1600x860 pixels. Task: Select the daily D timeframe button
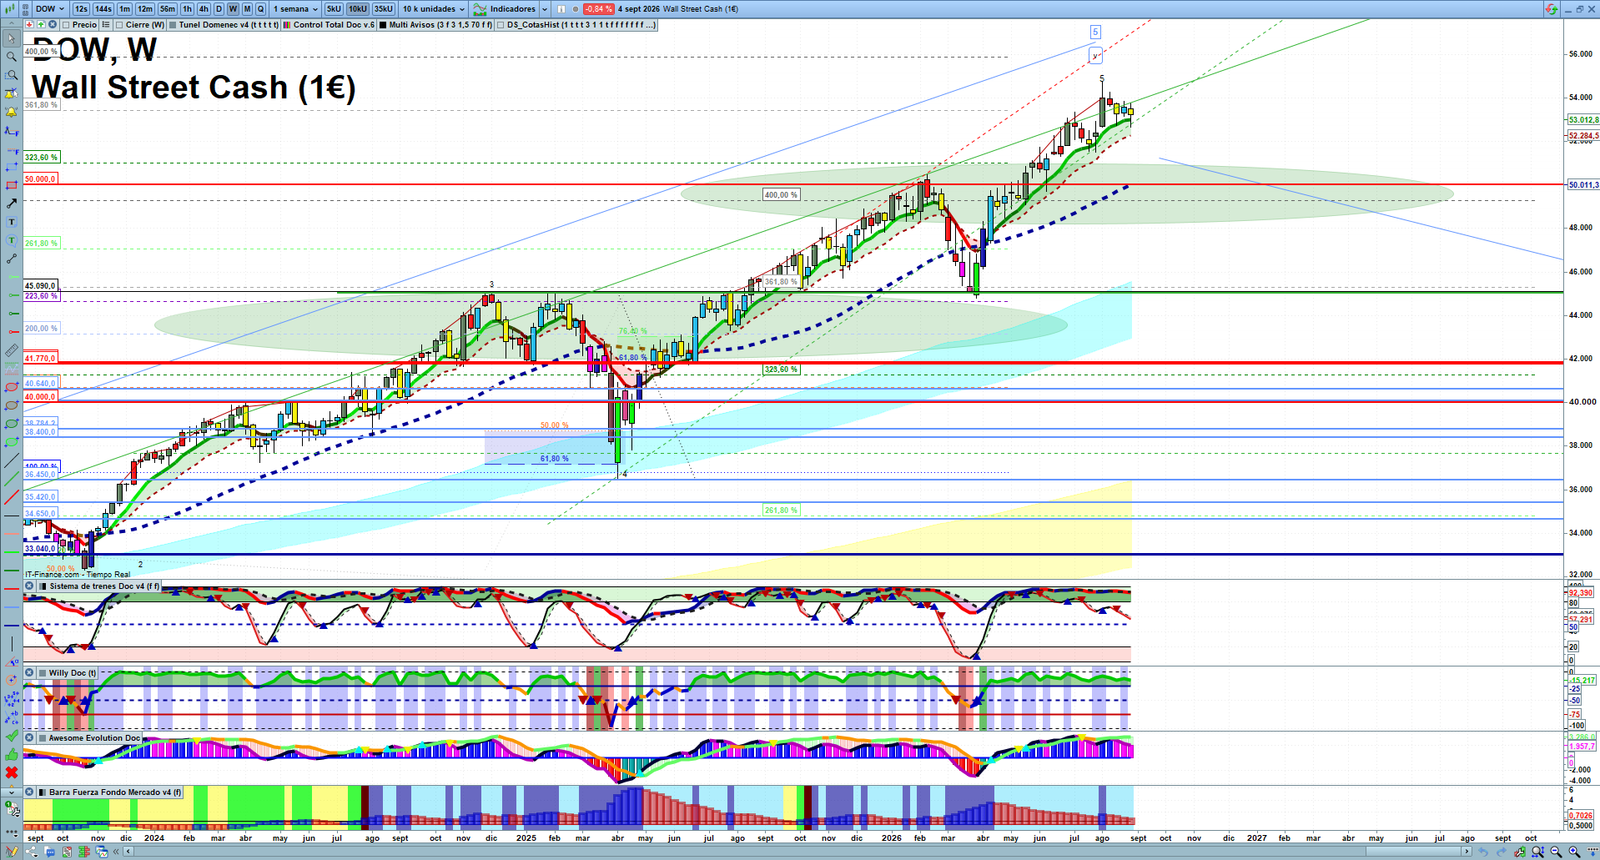219,9
